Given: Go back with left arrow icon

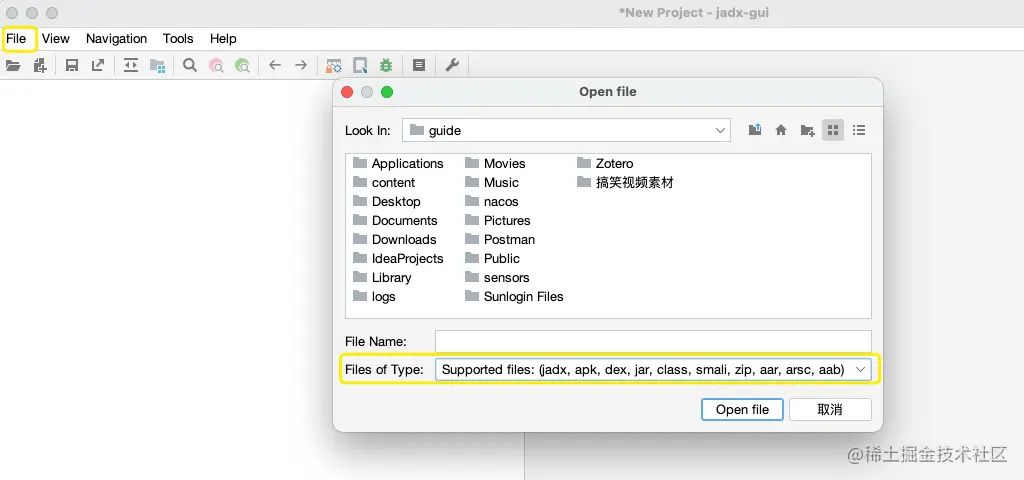Looking at the screenshot, I should [275, 65].
